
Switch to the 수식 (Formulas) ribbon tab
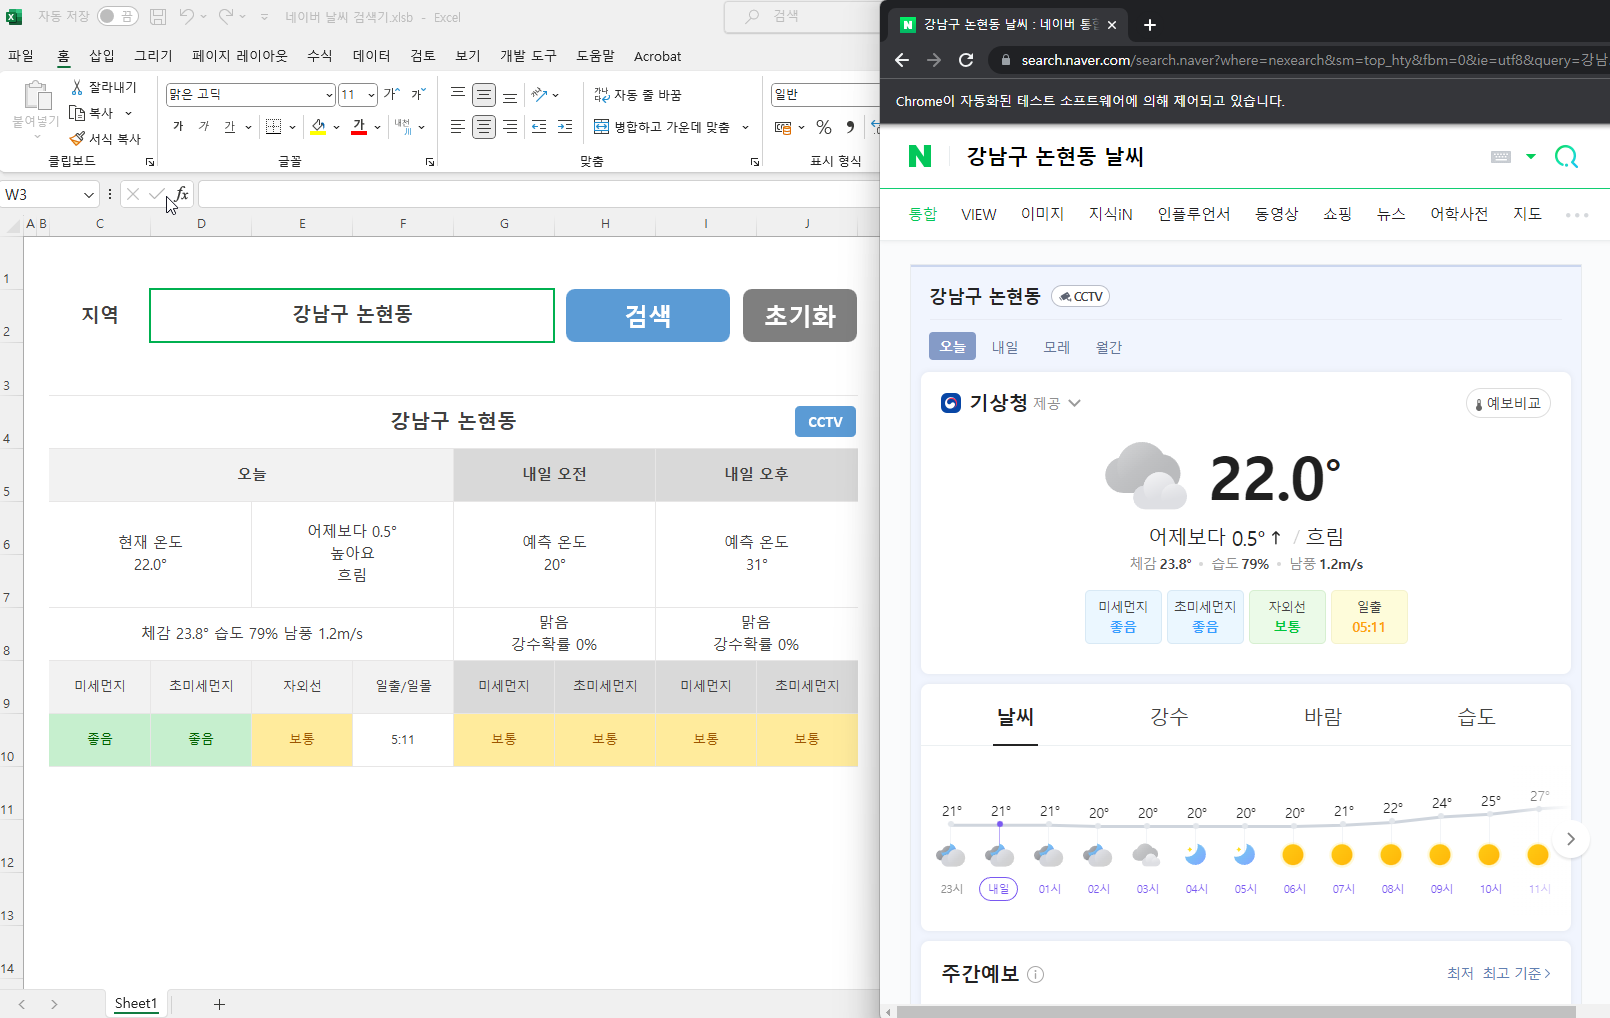320,56
